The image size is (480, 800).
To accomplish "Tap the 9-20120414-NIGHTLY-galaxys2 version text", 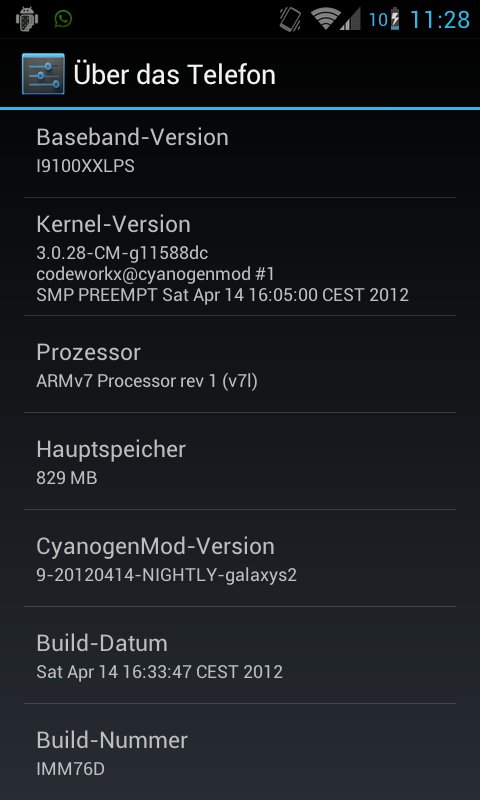I will (166, 575).
